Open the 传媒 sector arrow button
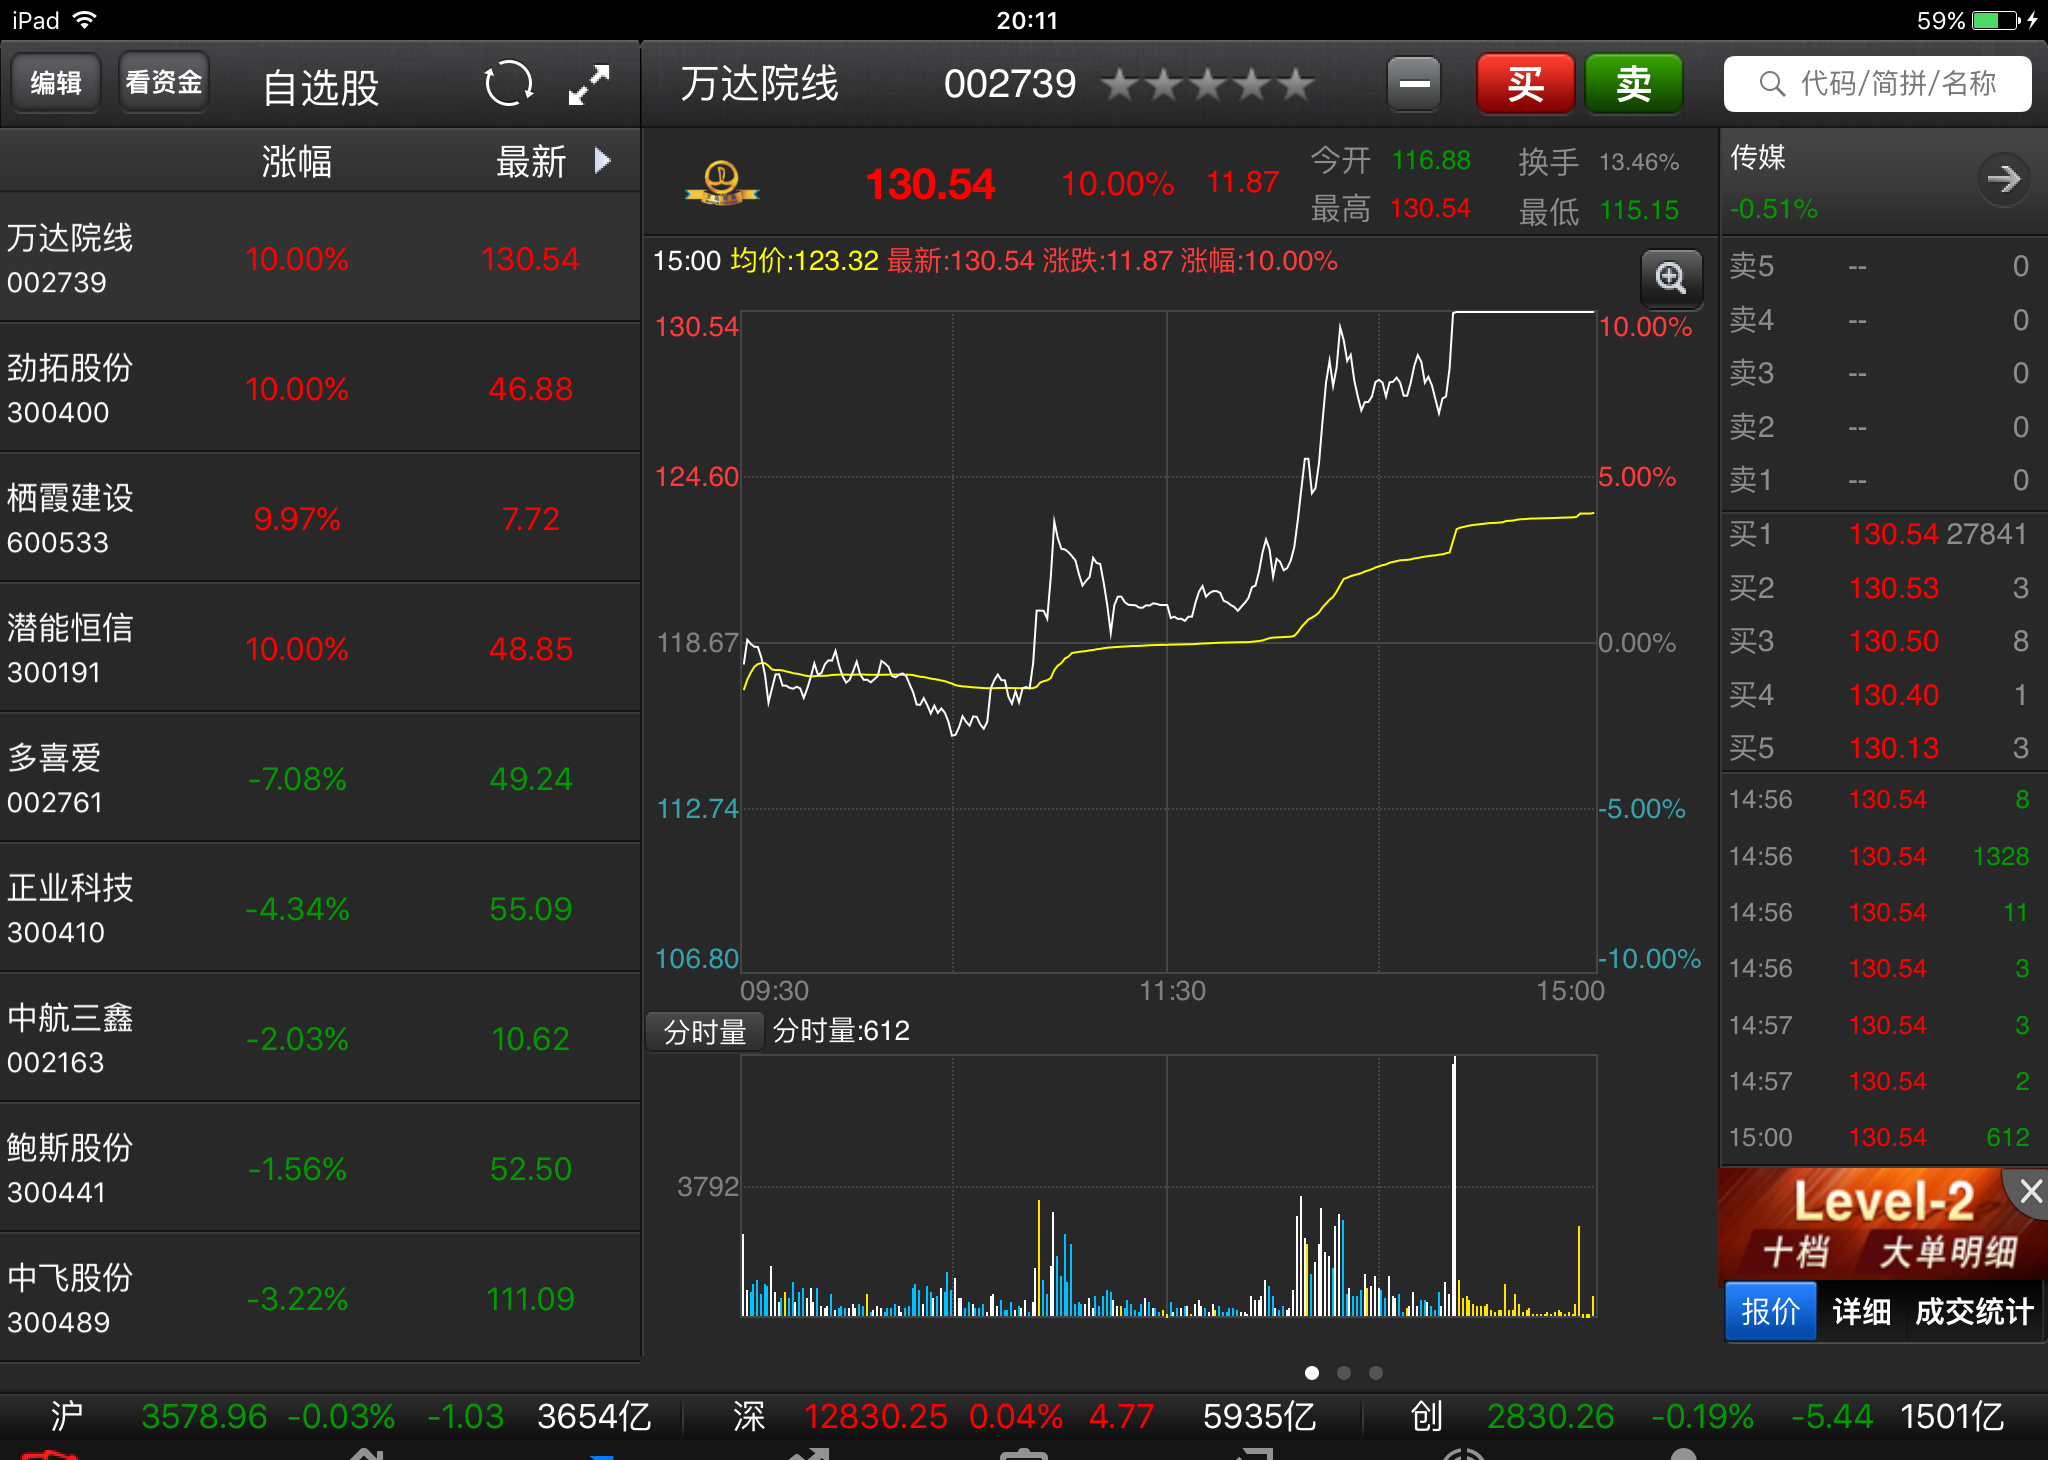This screenshot has width=2048, height=1460. click(2003, 179)
